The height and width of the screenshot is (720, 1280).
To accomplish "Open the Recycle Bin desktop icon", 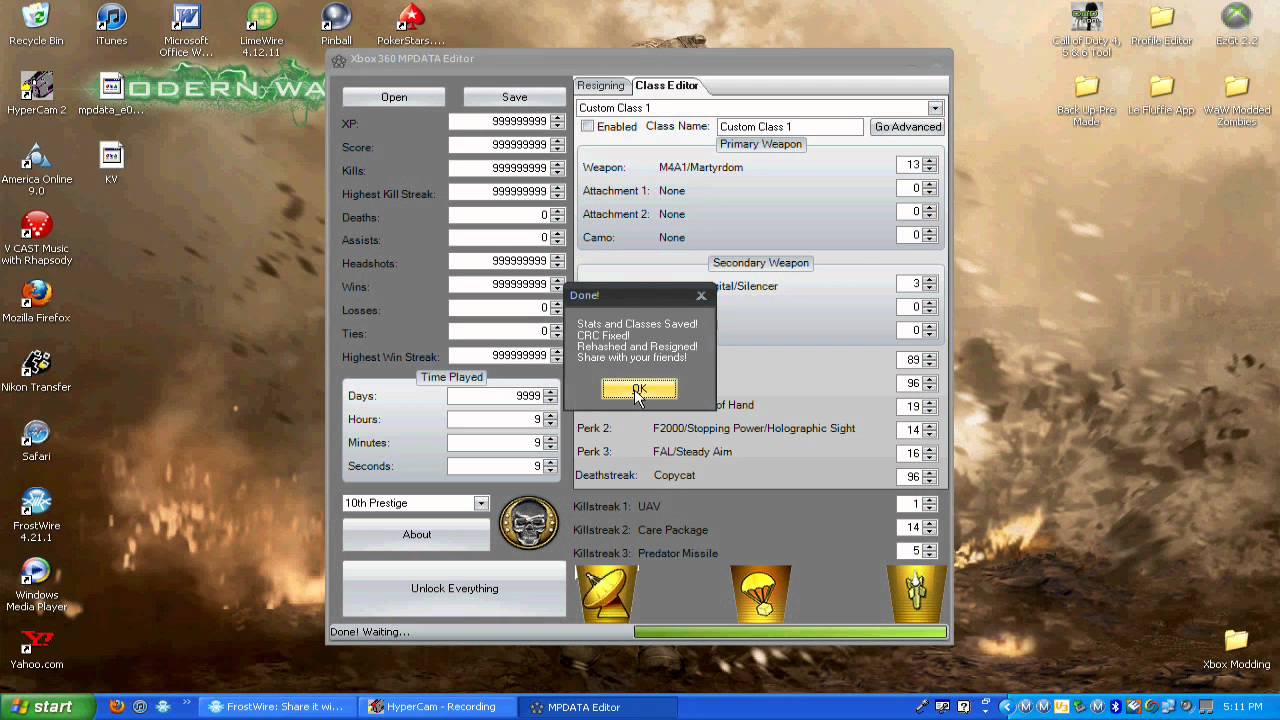I will pos(36,25).
